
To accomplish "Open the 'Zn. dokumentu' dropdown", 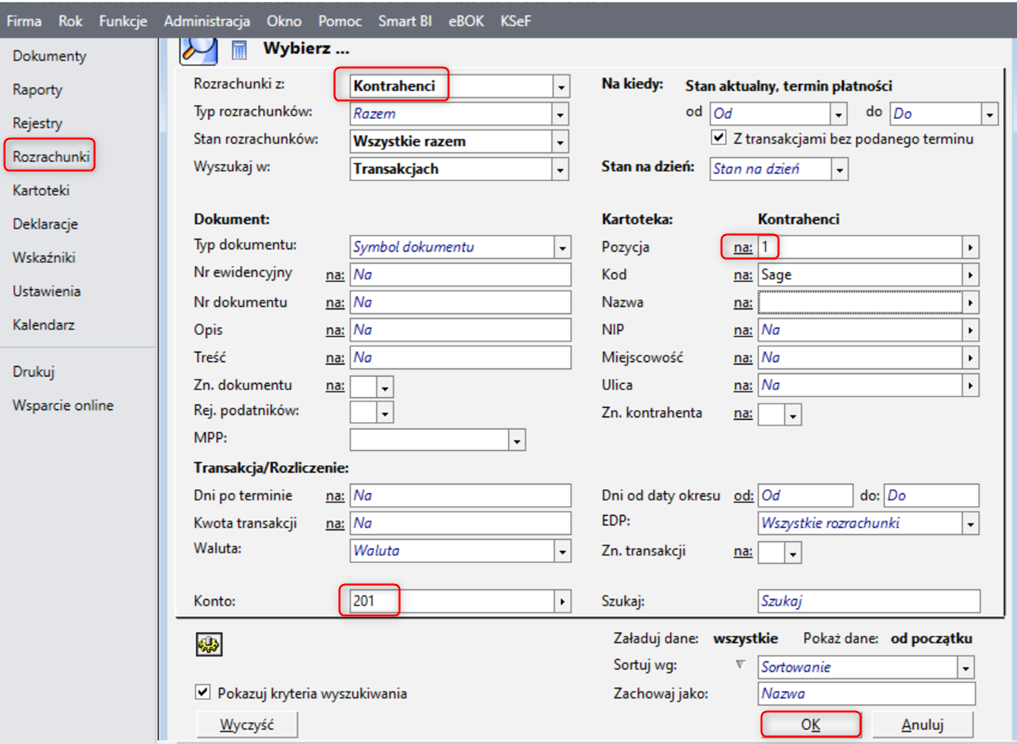I will point(385,387).
